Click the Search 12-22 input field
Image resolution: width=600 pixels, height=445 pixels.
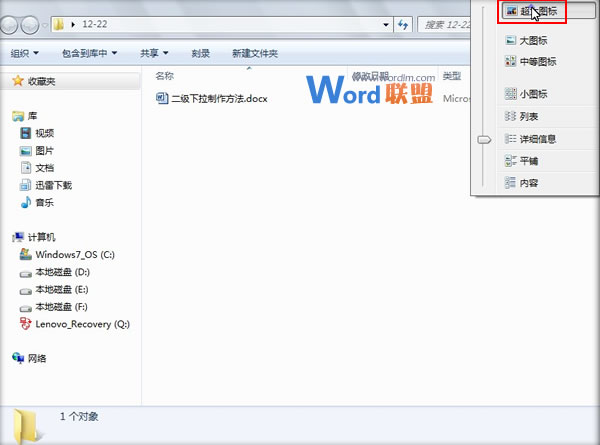[x=445, y=25]
